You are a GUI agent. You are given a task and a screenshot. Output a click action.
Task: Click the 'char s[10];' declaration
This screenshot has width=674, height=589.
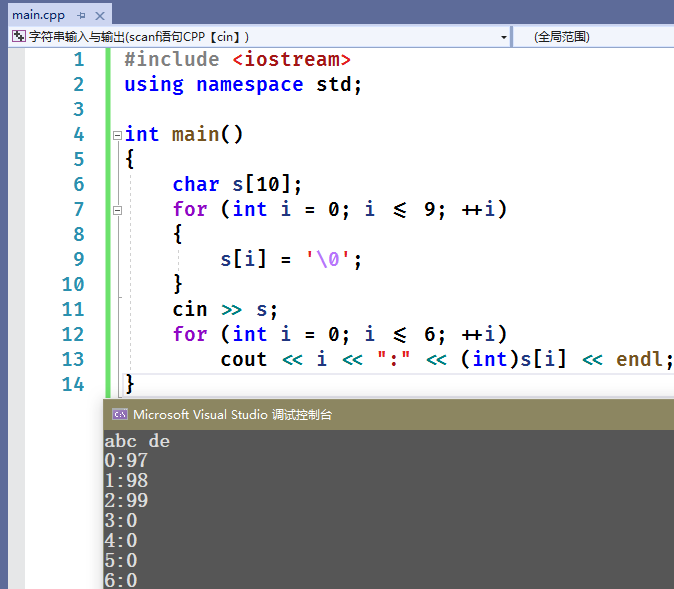pyautogui.click(x=237, y=184)
